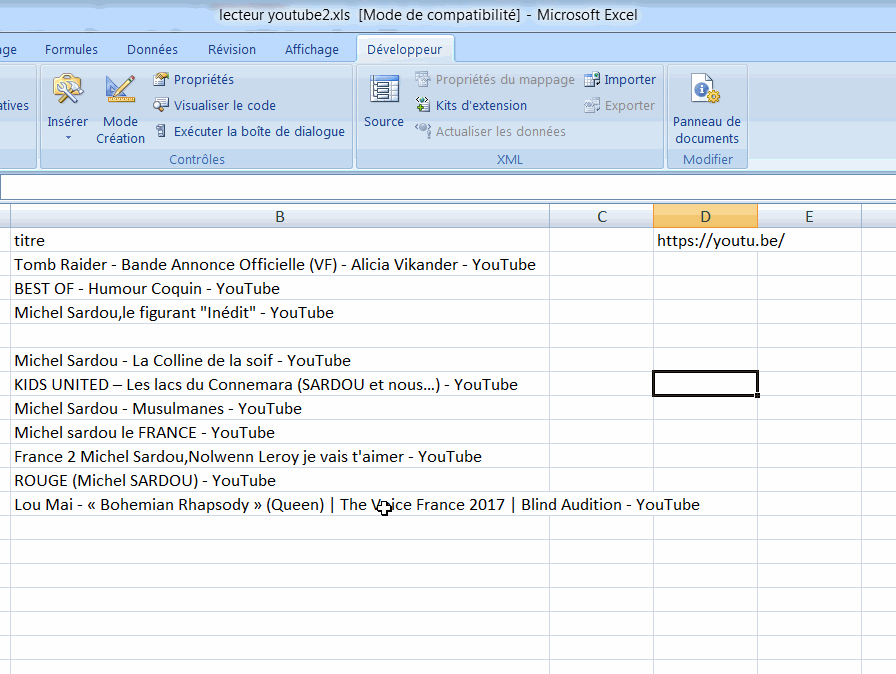
Task: Select column C header
Action: [x=601, y=216]
